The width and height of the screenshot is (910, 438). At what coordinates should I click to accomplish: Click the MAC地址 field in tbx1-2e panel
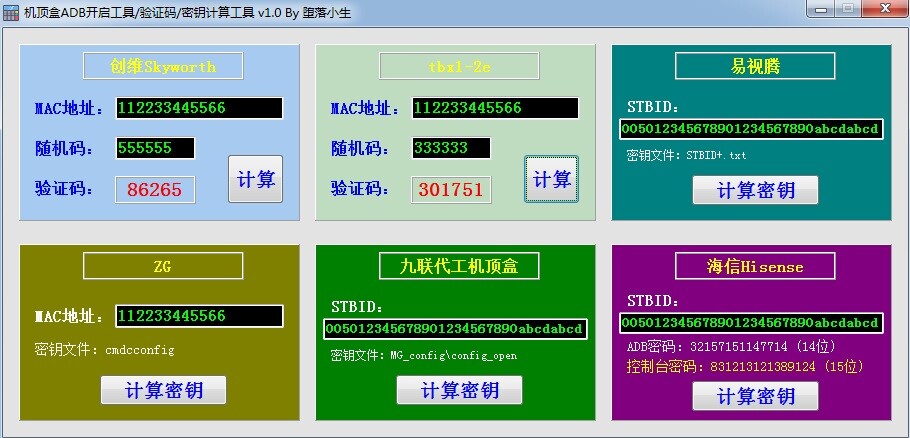pyautogui.click(x=495, y=108)
